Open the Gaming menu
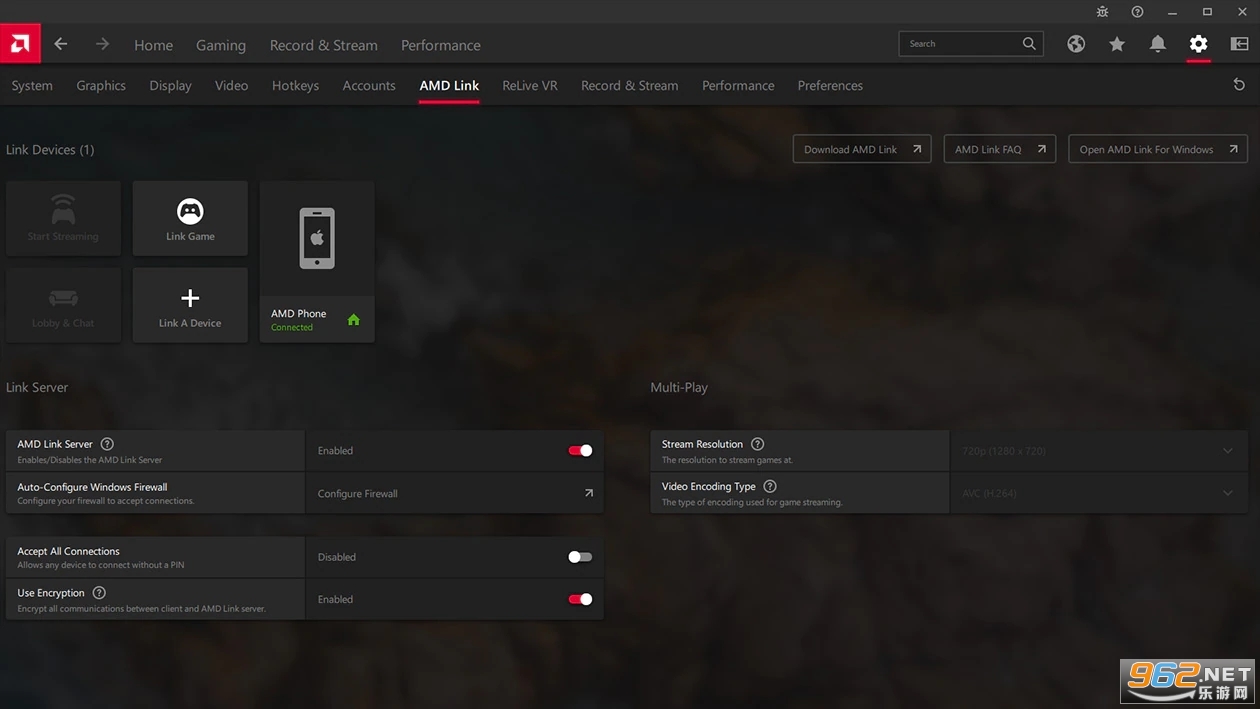The width and height of the screenshot is (1260, 709). (221, 45)
